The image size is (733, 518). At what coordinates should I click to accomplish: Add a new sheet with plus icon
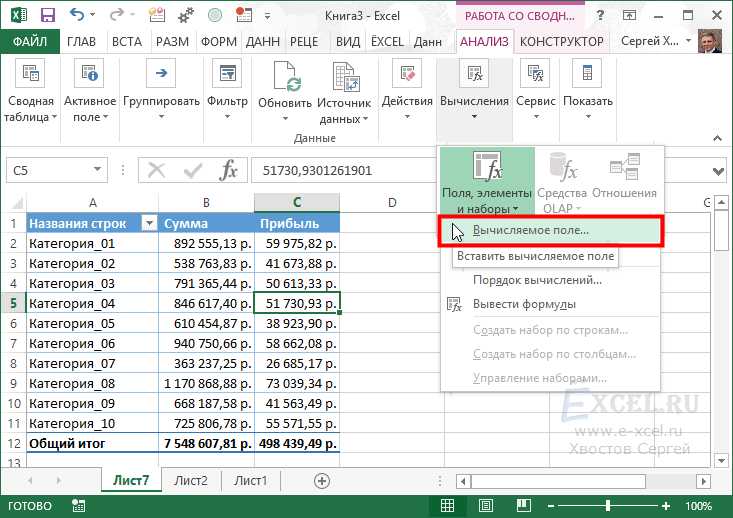(321, 480)
